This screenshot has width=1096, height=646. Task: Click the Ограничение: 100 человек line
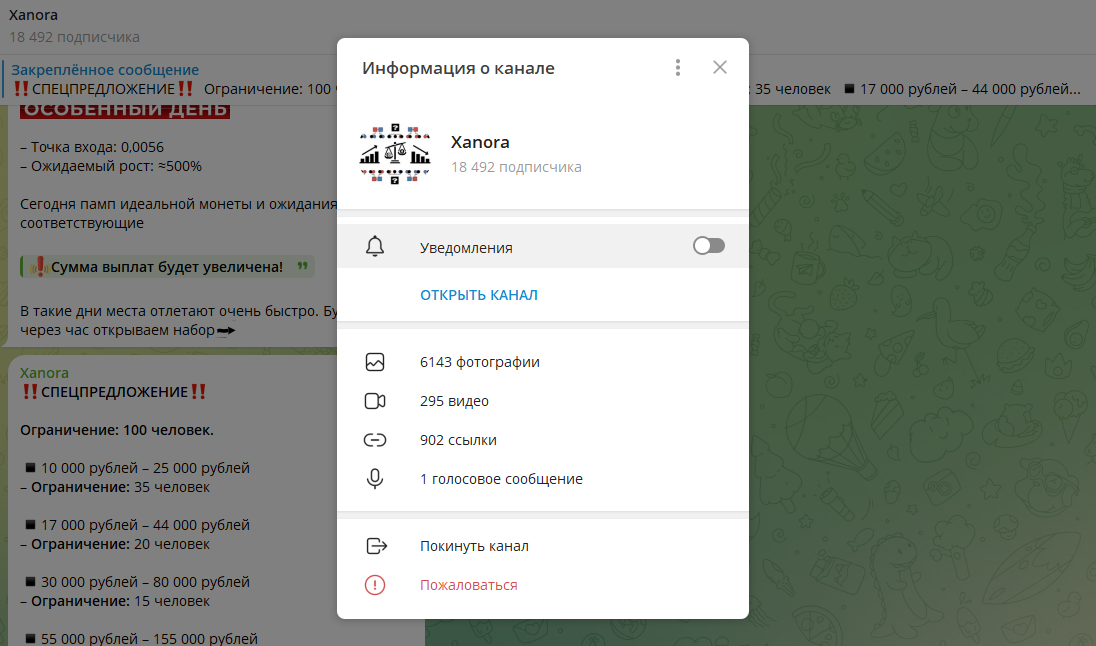(x=117, y=431)
